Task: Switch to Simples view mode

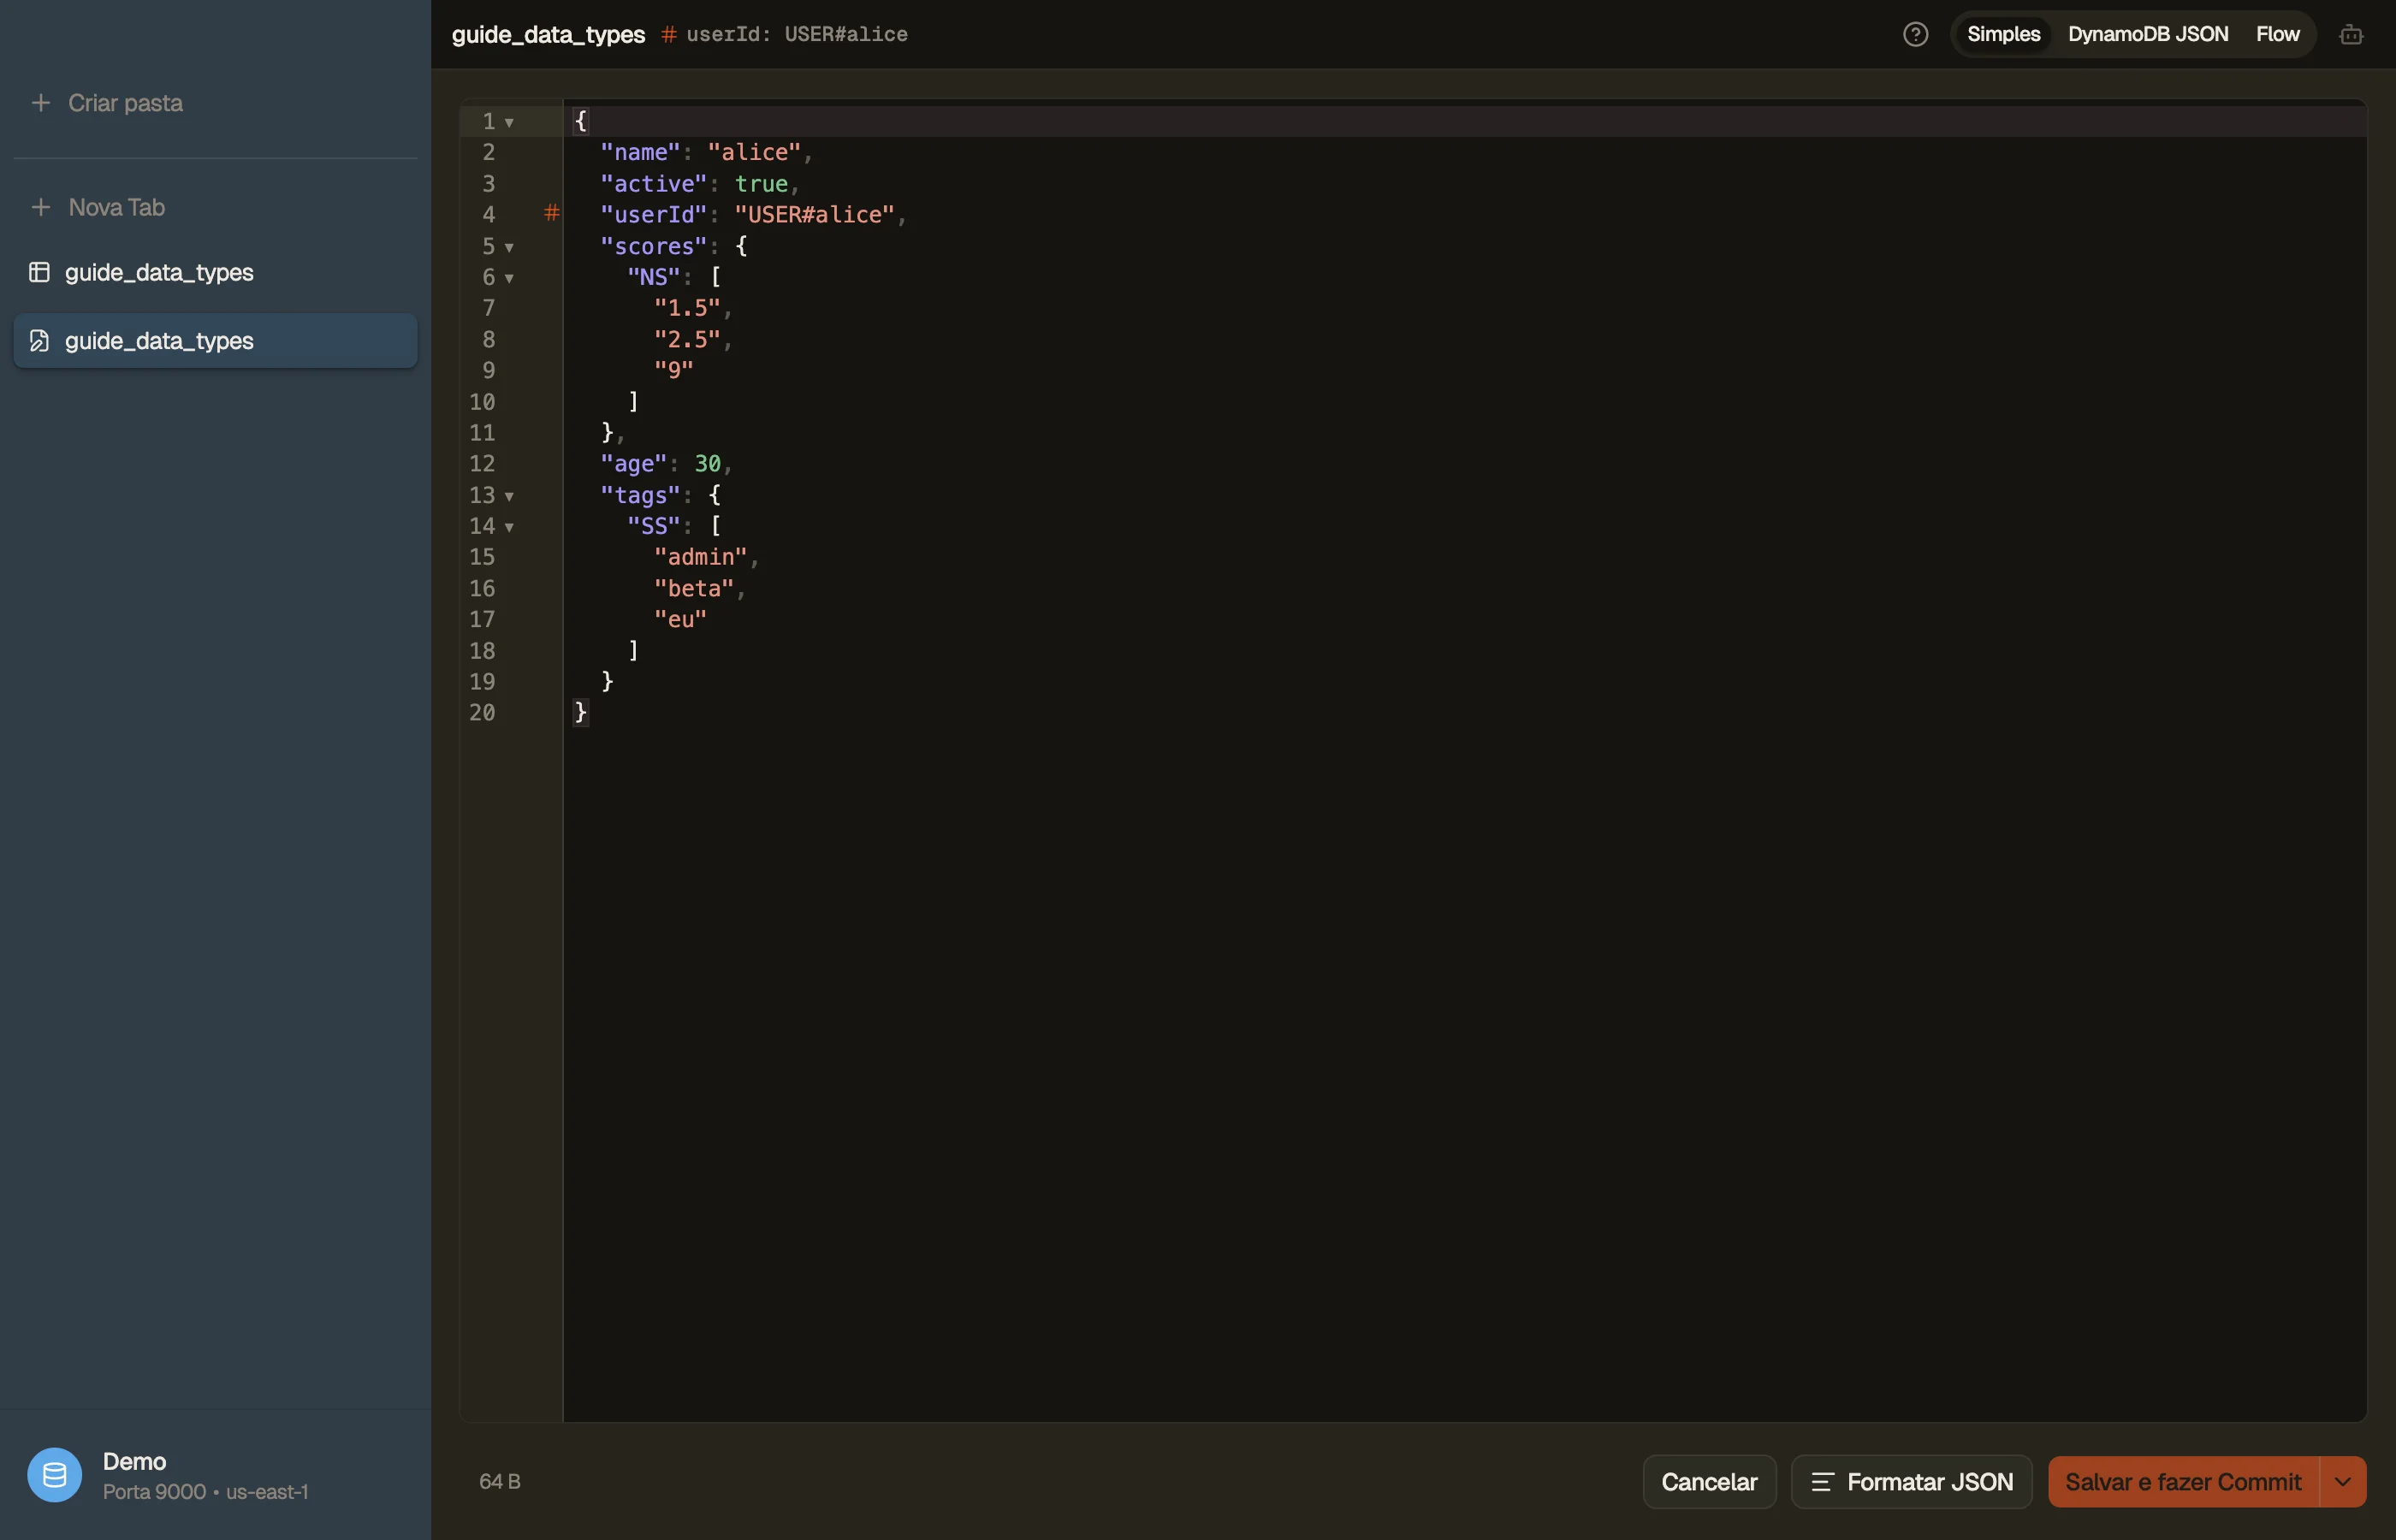Action: pyautogui.click(x=2003, y=34)
